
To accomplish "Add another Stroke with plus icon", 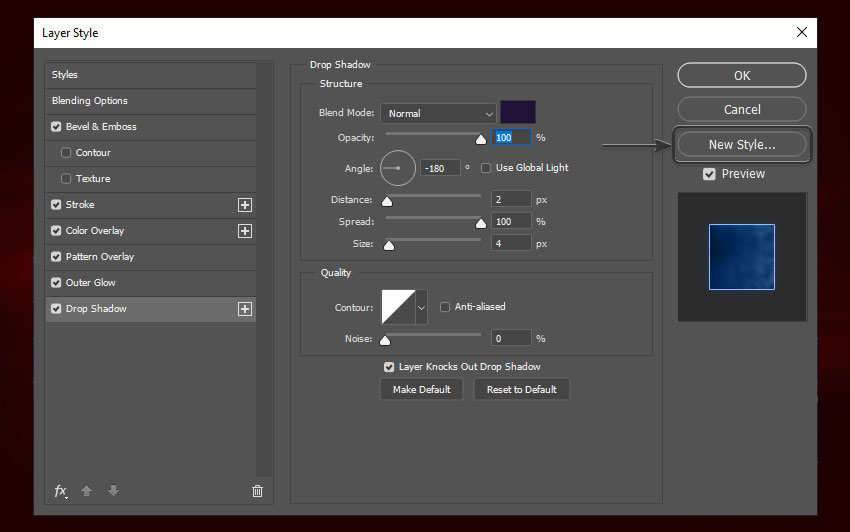I will 244,205.
